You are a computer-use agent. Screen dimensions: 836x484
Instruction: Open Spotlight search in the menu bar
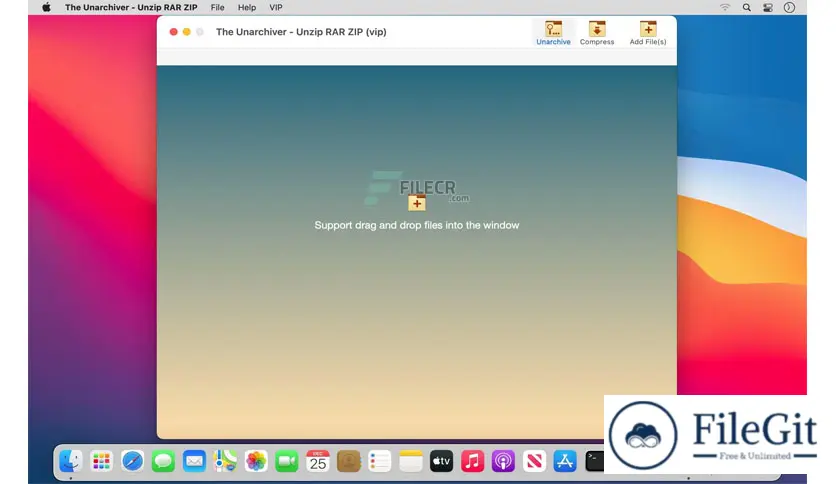point(746,7)
